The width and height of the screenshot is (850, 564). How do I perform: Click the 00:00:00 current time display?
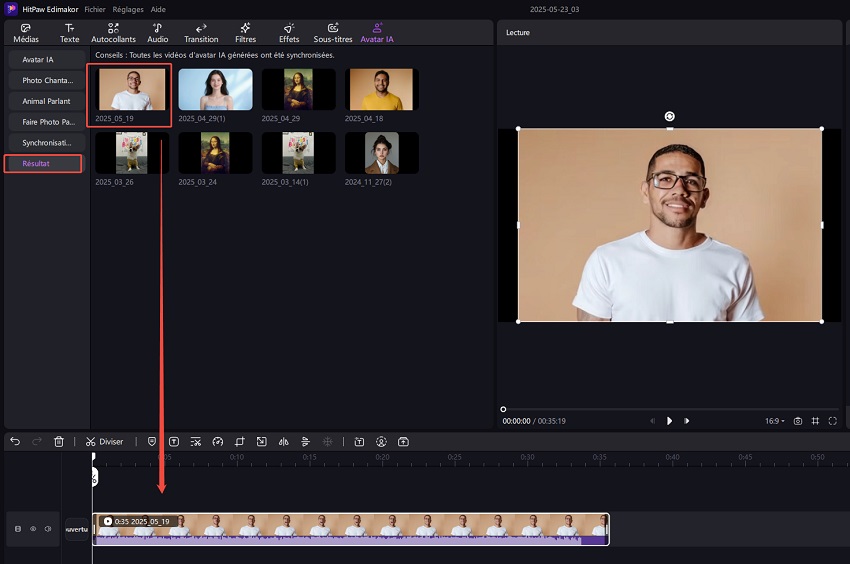[516, 421]
